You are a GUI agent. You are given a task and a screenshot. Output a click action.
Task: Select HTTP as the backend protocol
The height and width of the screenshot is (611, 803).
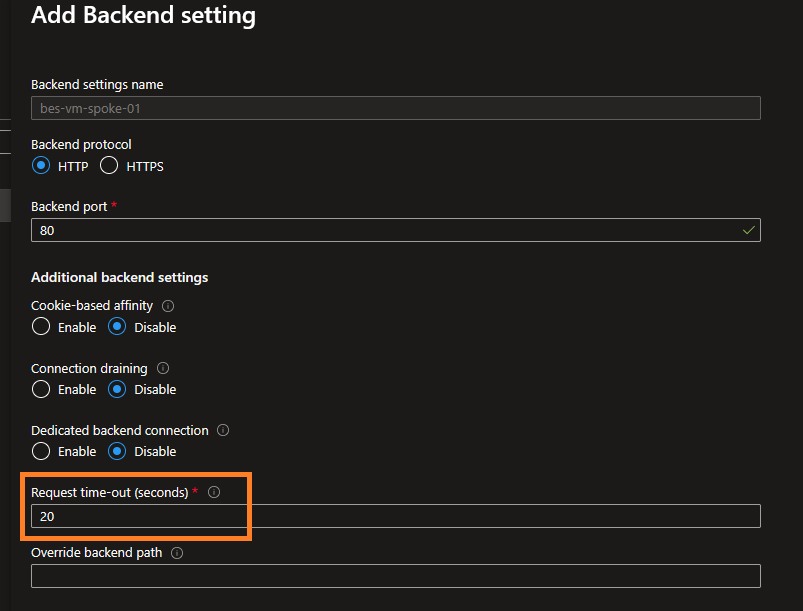pos(41,166)
